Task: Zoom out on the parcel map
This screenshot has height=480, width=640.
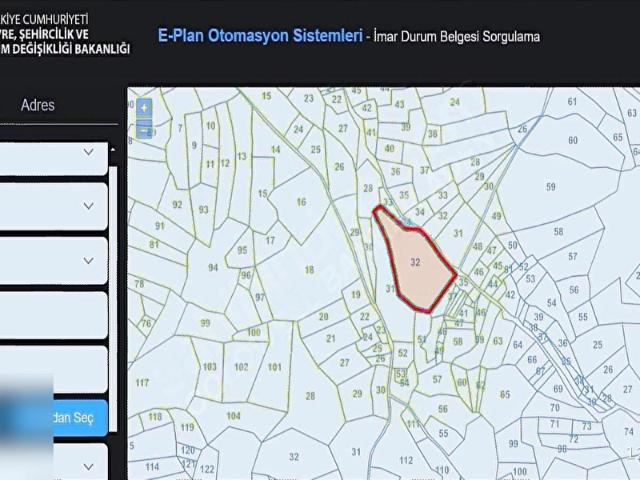Action: tap(146, 129)
